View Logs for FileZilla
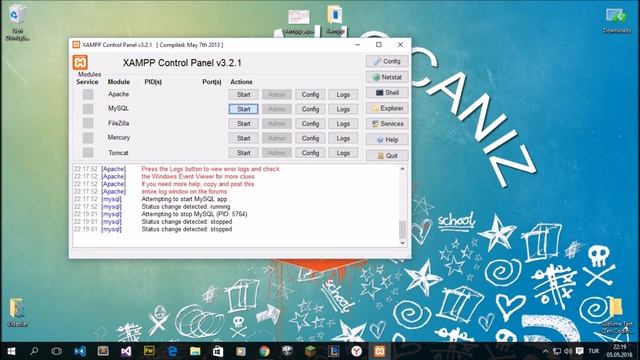The image size is (640, 360). [343, 124]
